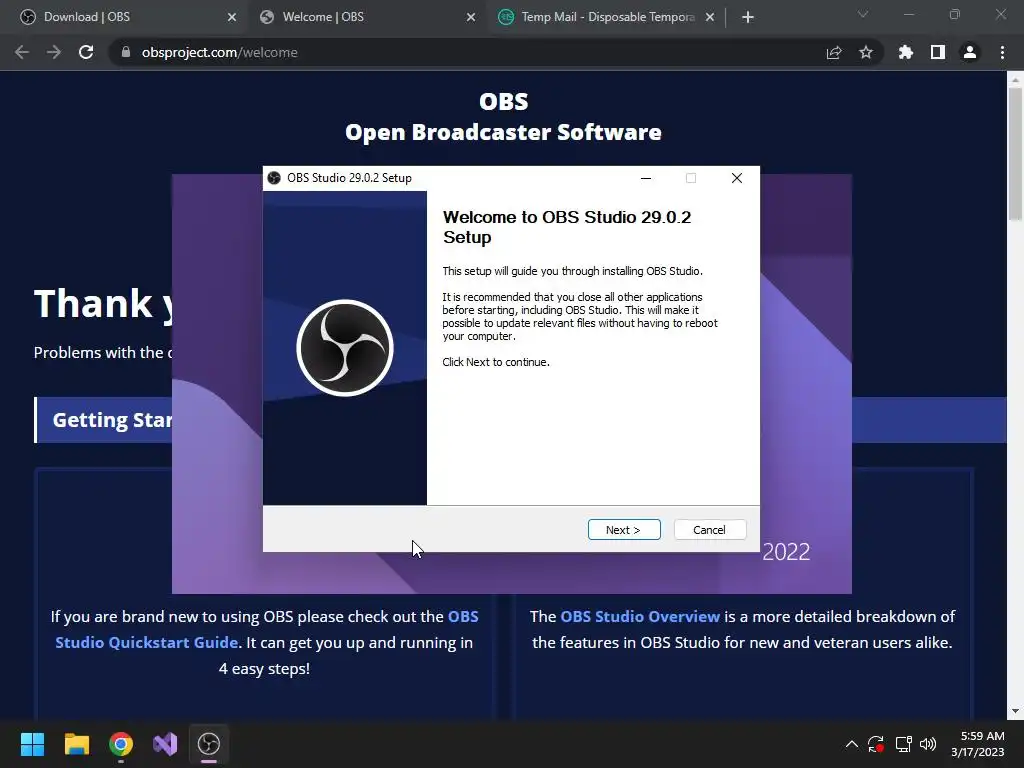Select the OBS installer taskbar icon

[x=209, y=744]
